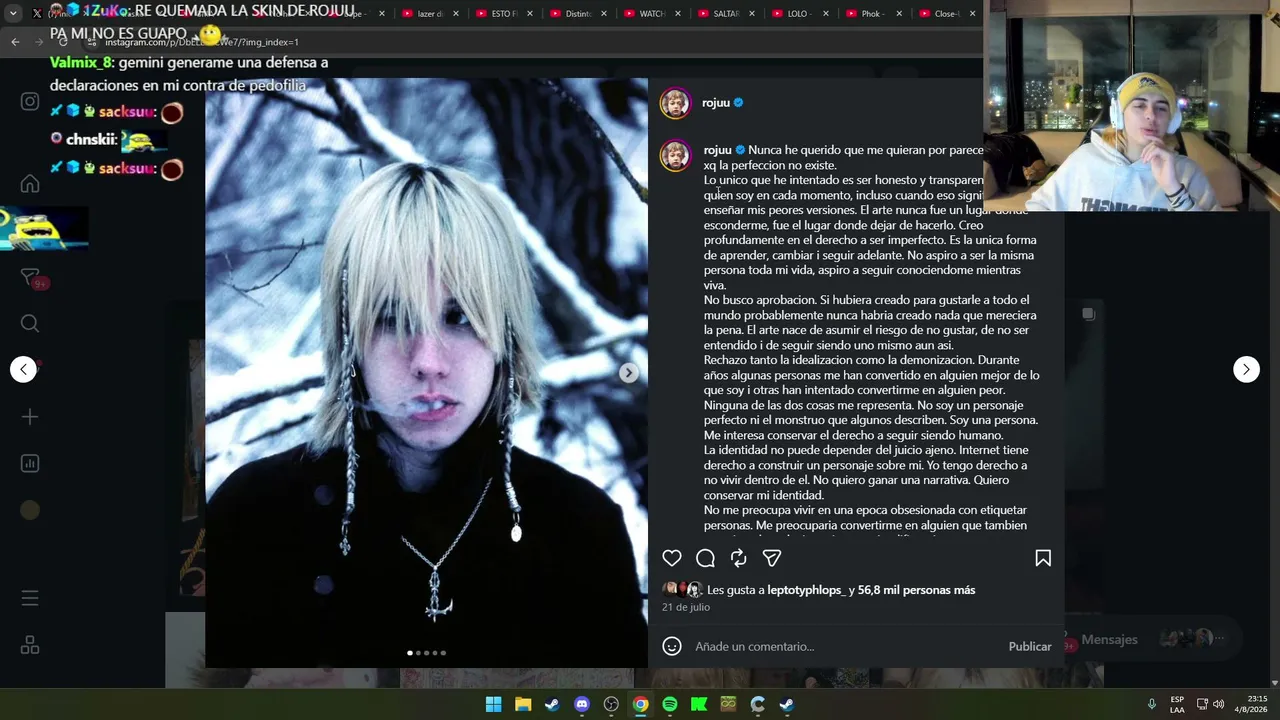Screen dimensions: 1280x720
Task: Close the LOLO browser tab
Action: [x=825, y=14]
